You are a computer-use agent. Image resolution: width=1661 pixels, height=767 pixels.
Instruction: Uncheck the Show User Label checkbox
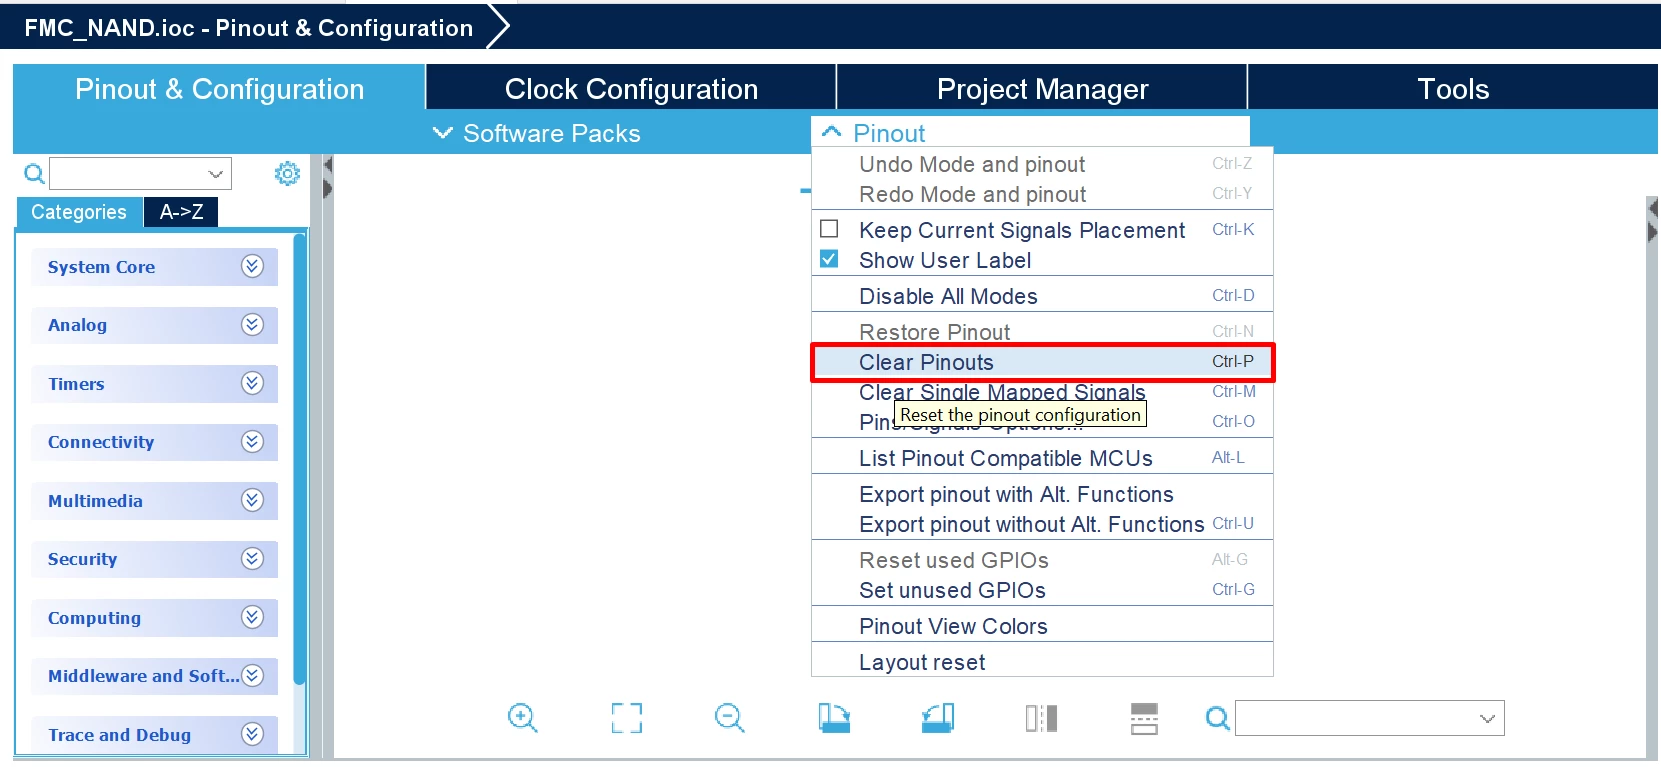829,259
